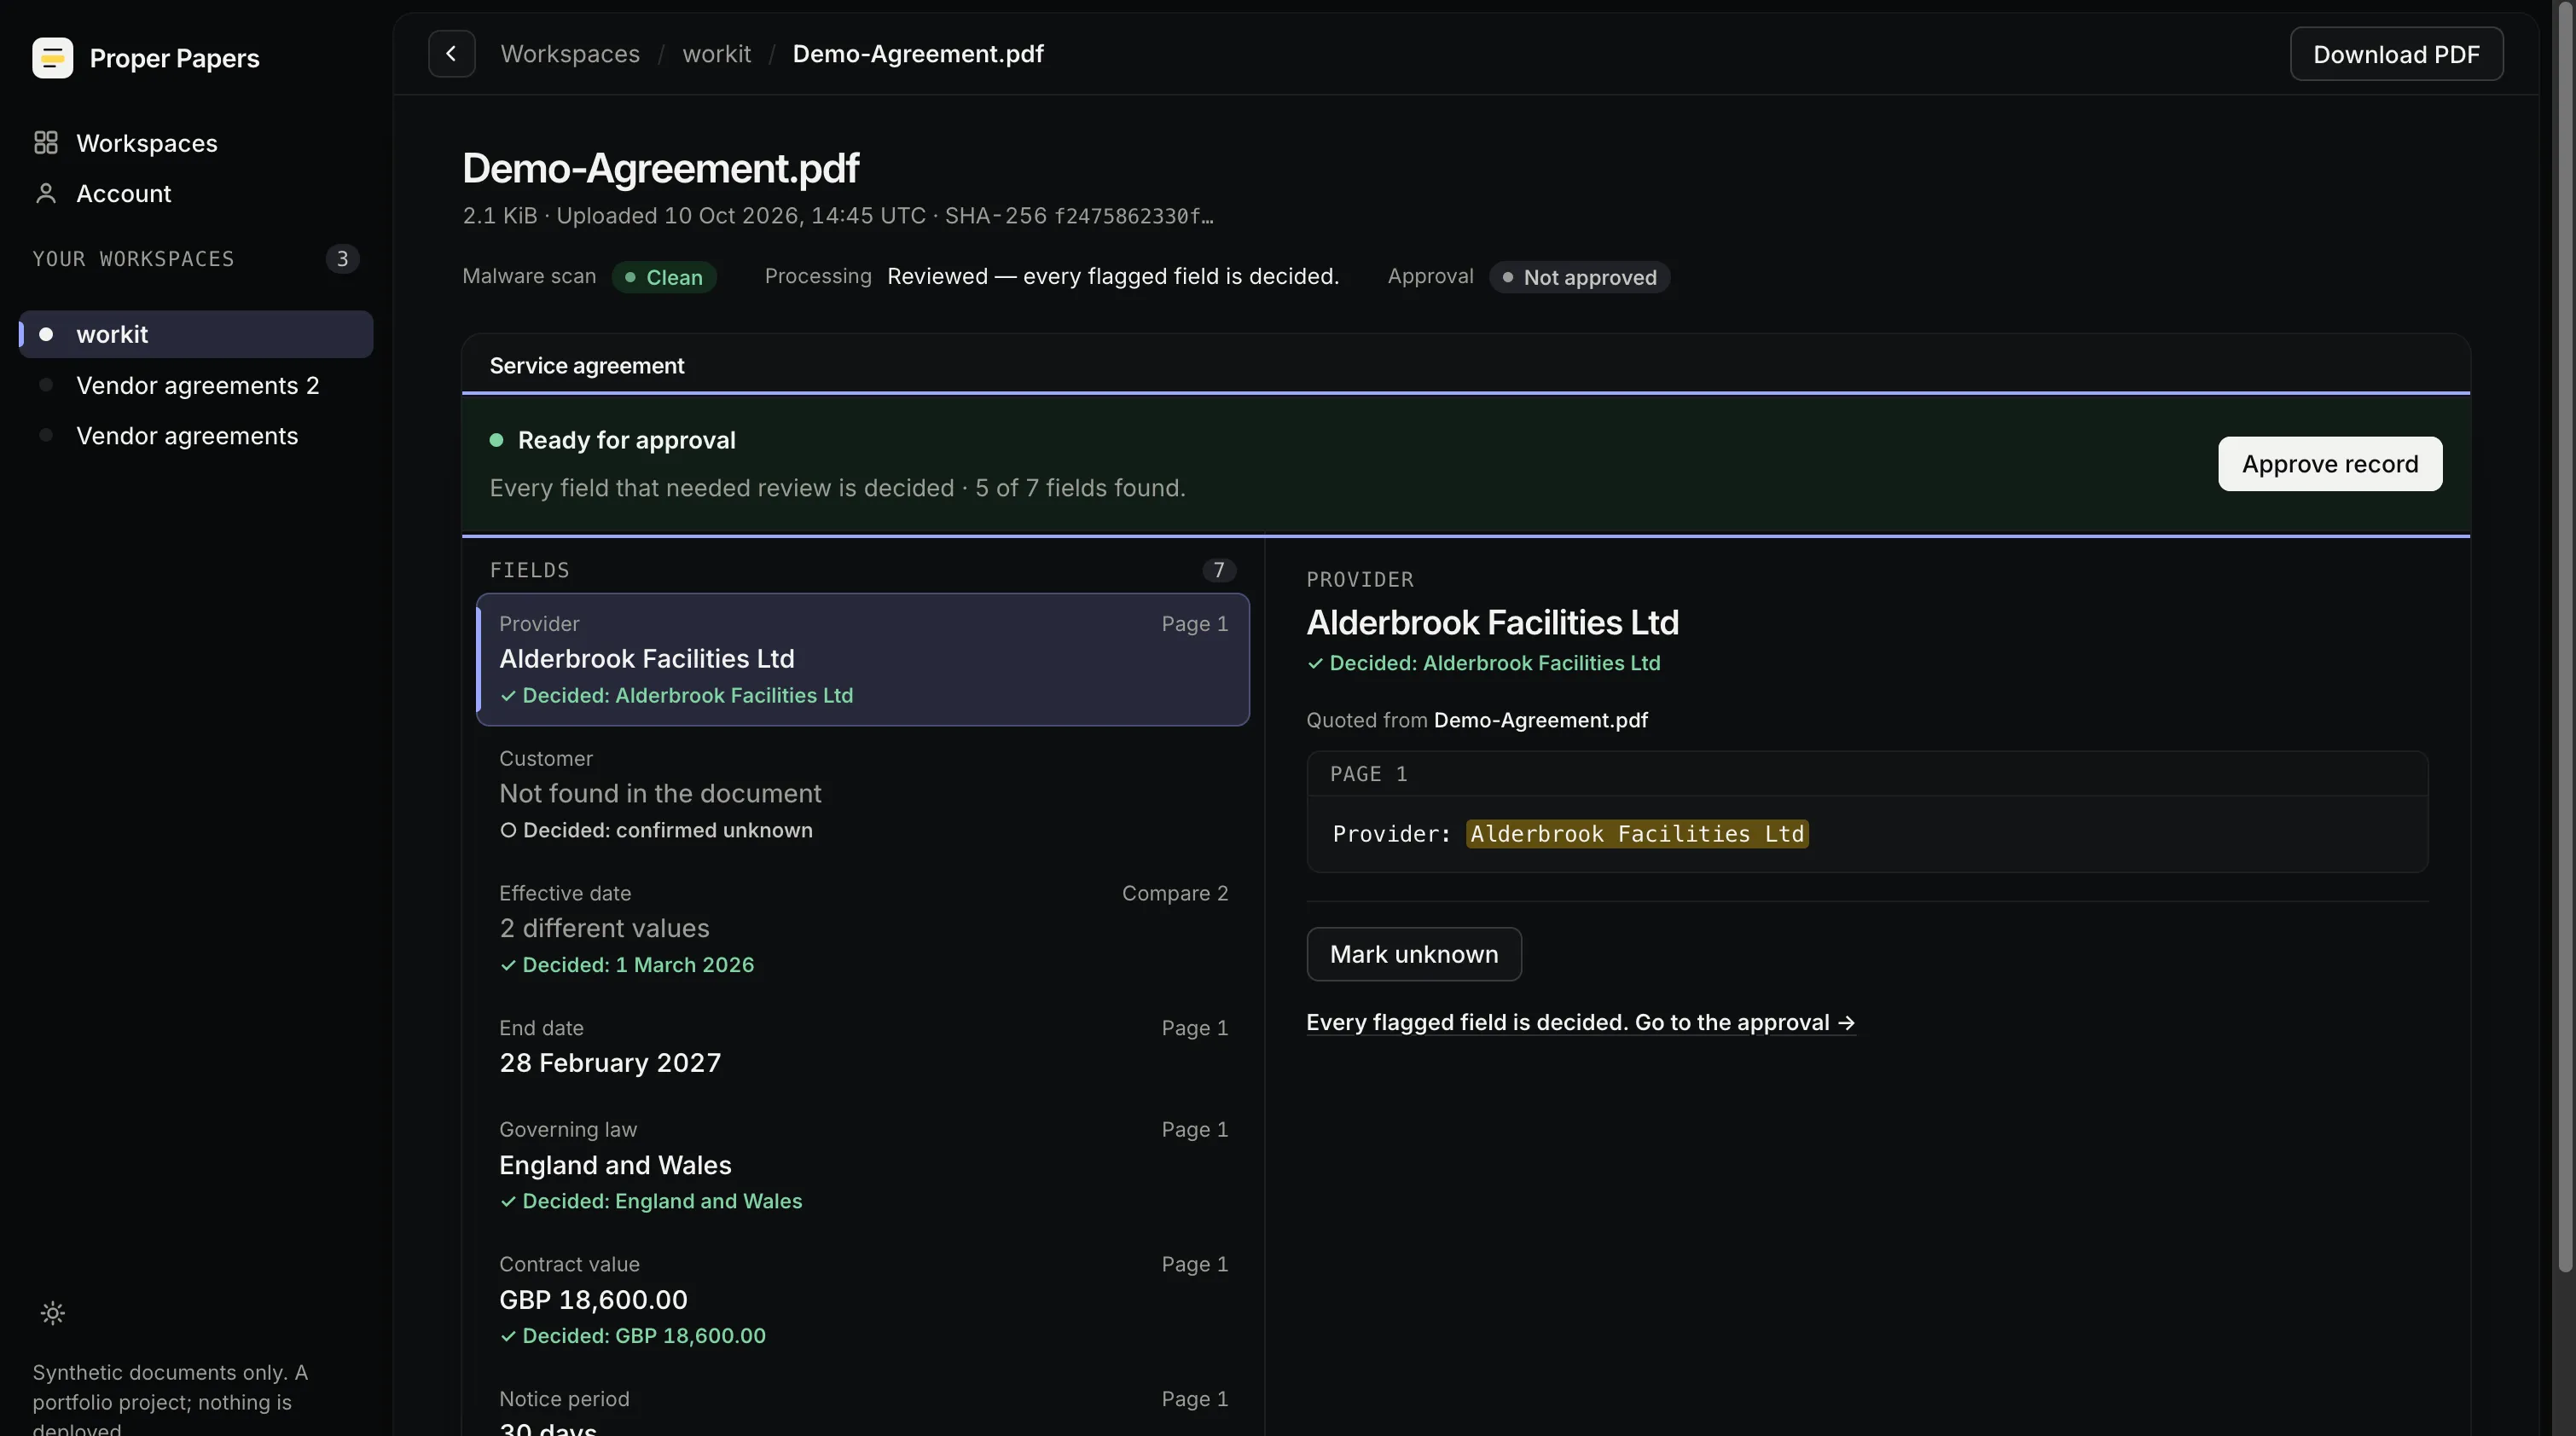The width and height of the screenshot is (2576, 1436).
Task: Select the Effective date field row
Action: tap(863, 929)
